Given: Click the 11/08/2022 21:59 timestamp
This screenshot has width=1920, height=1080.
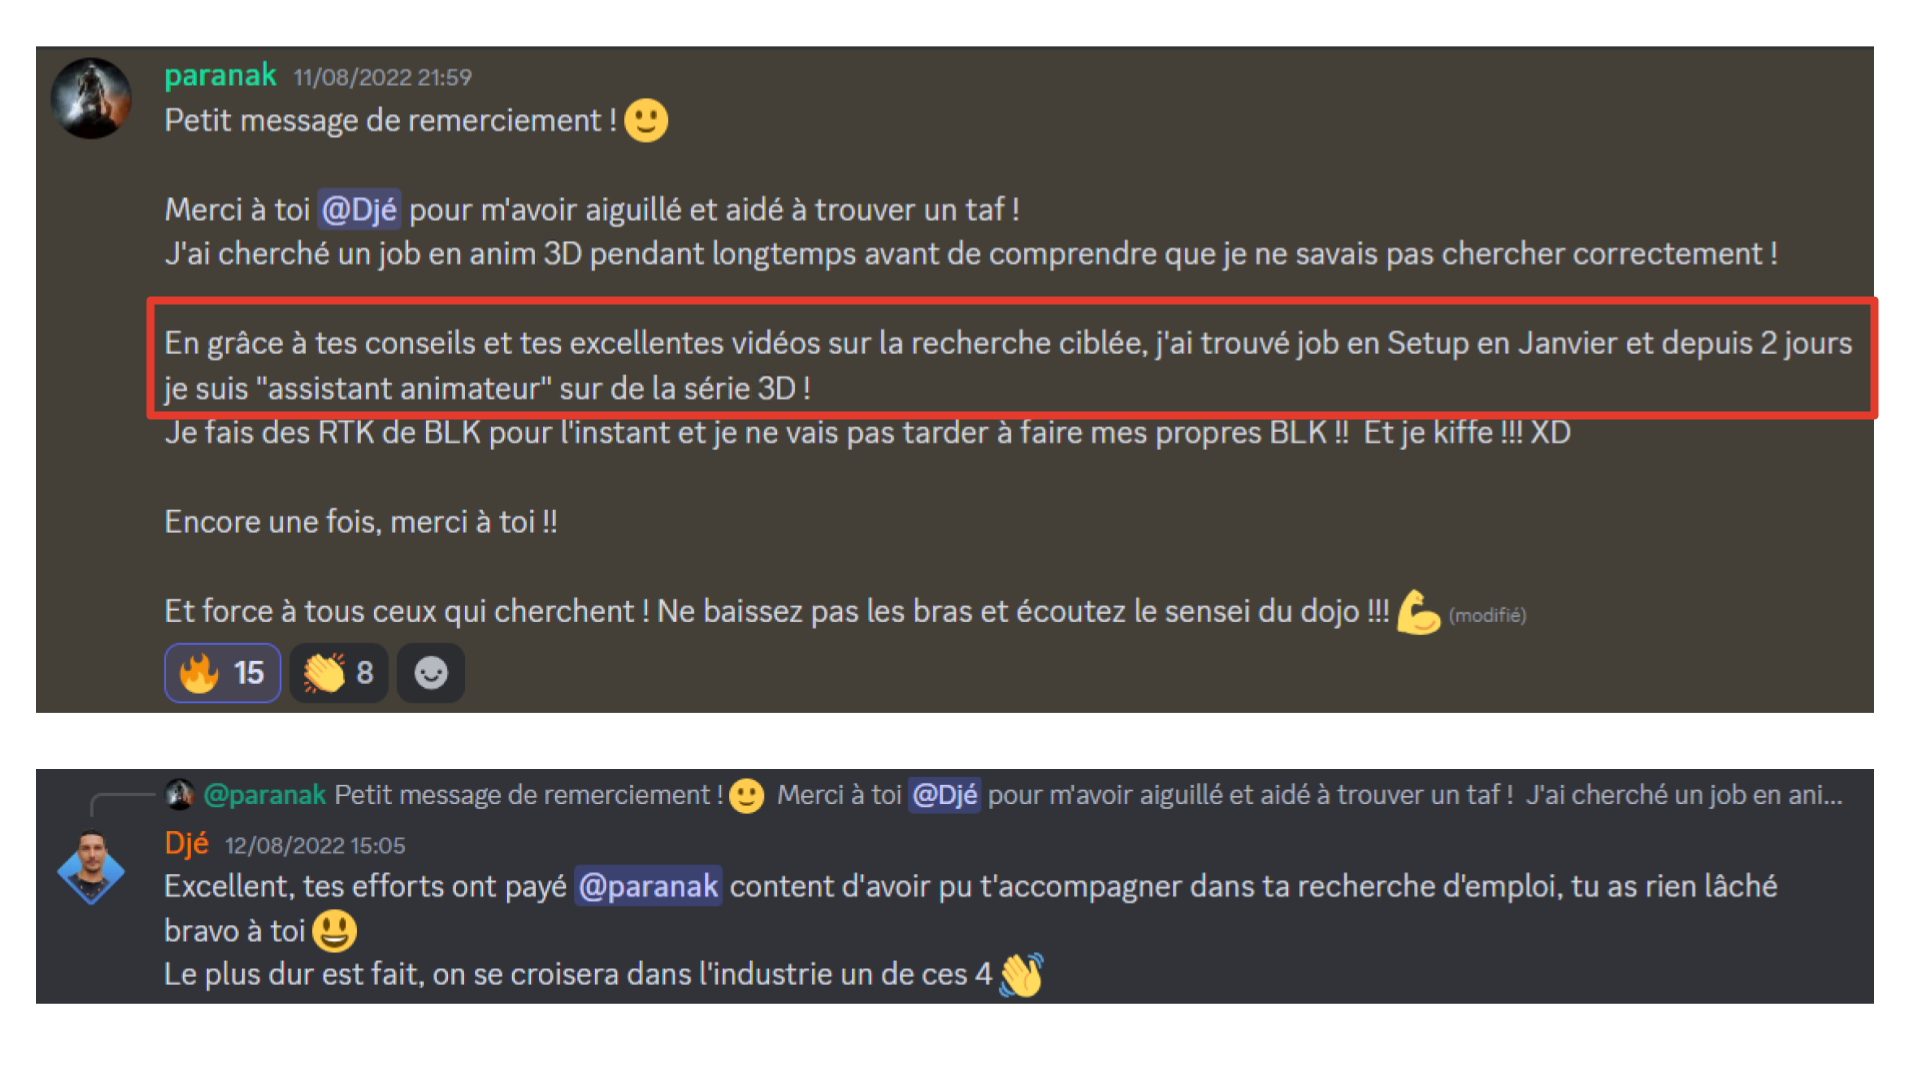Looking at the screenshot, I should [x=382, y=78].
